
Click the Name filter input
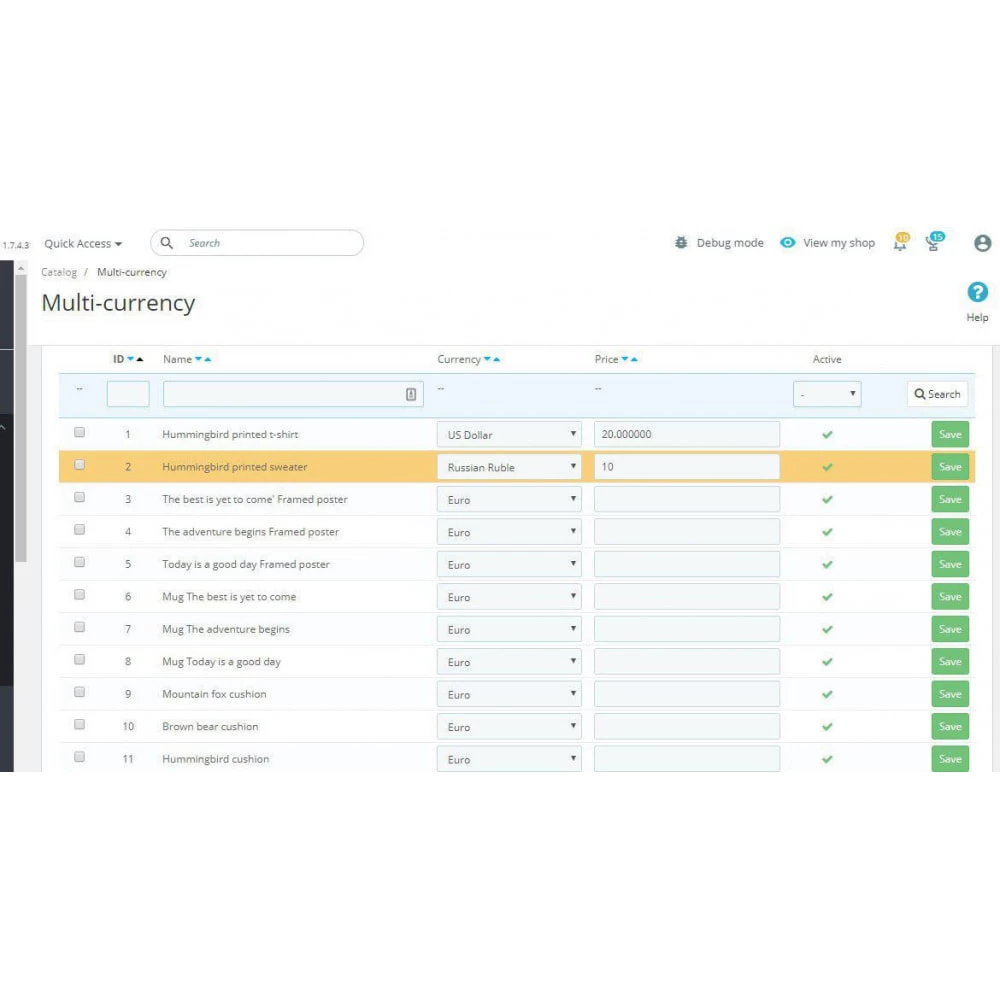click(293, 394)
